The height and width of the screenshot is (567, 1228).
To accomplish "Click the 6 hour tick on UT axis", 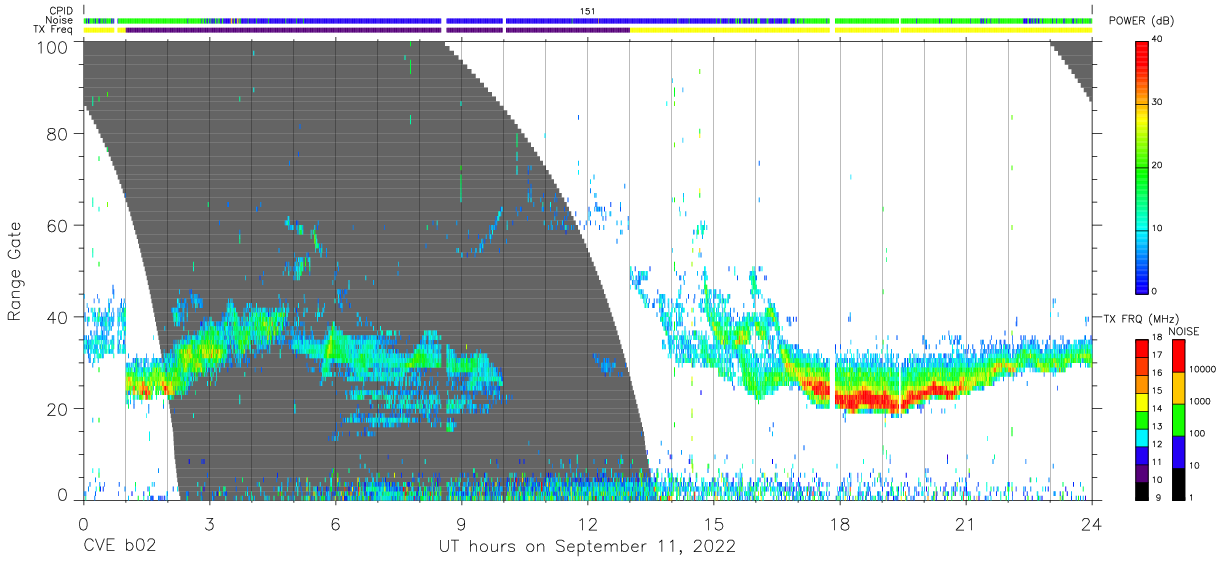I will pyautogui.click(x=335, y=523).
